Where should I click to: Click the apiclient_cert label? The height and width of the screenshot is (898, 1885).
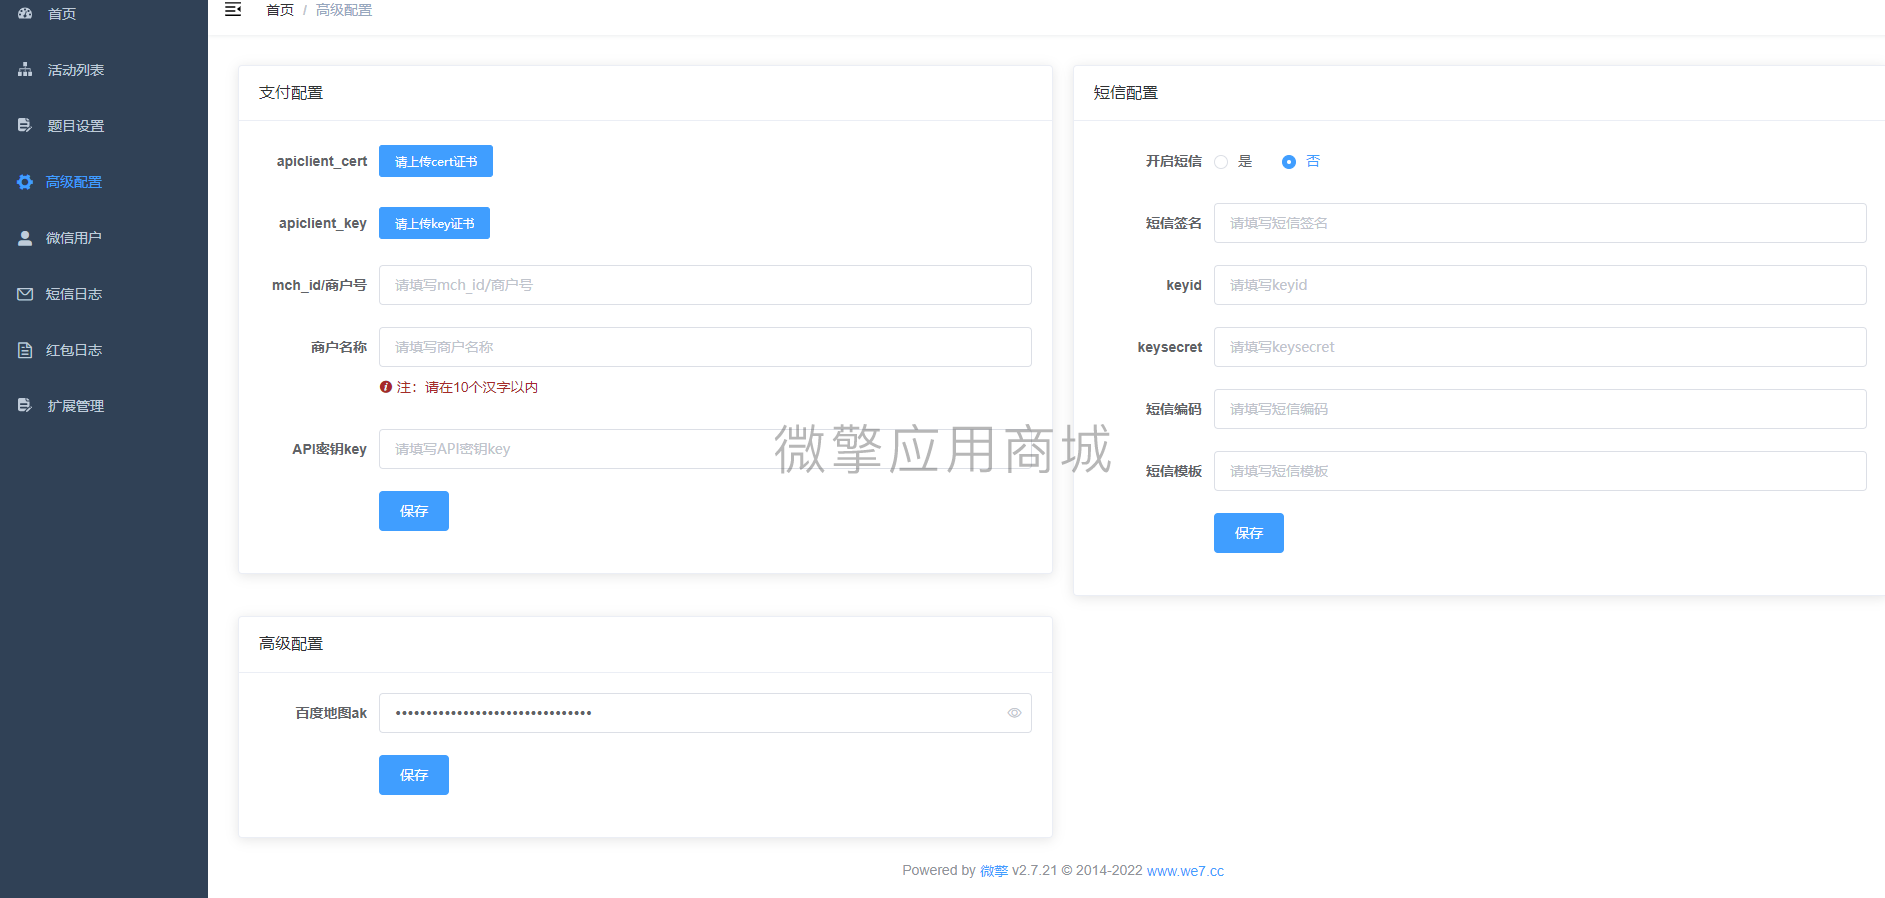(x=322, y=161)
